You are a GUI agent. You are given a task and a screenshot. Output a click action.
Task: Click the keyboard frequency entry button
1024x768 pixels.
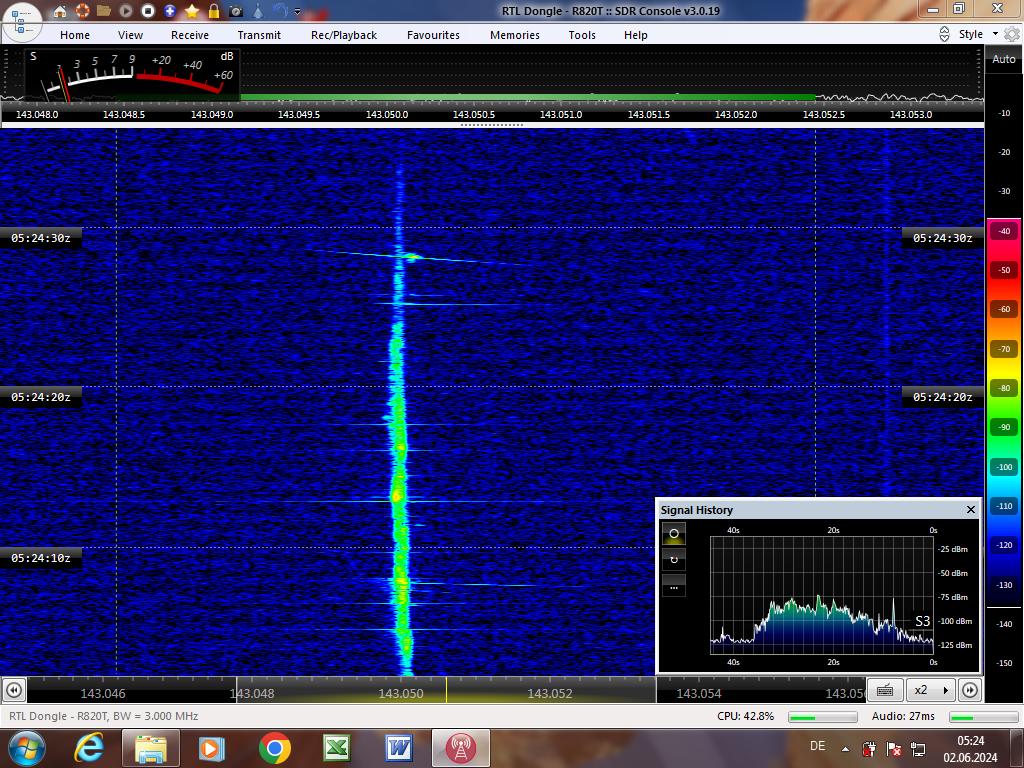[885, 690]
